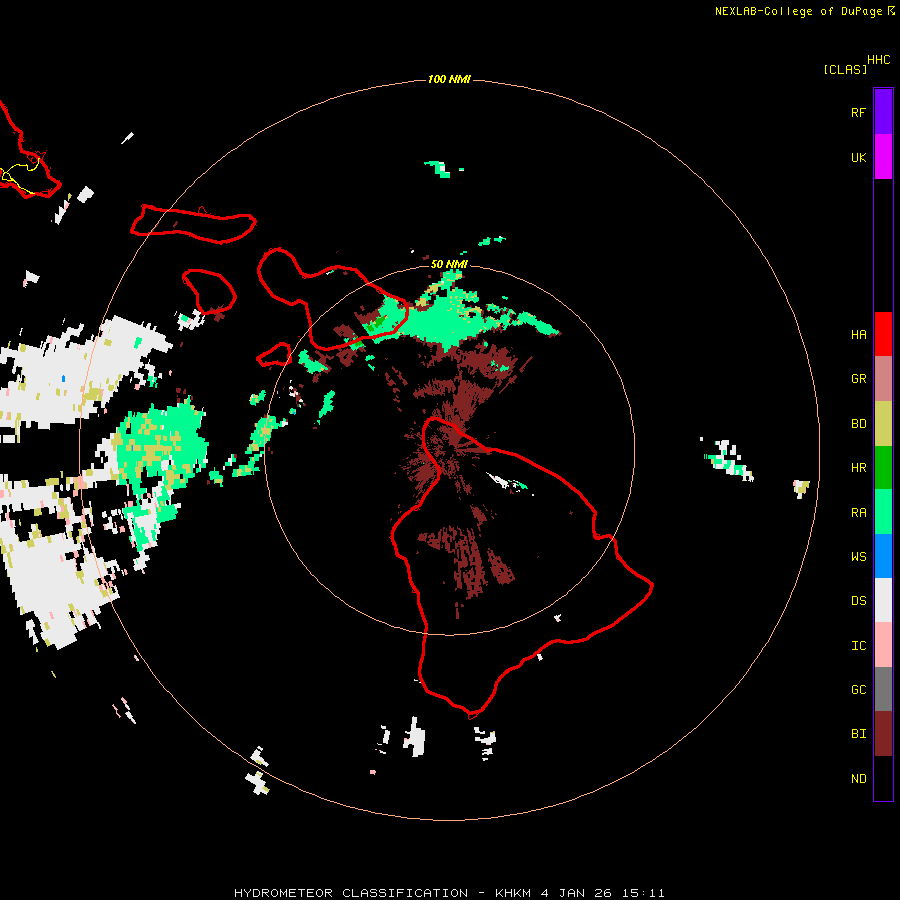The height and width of the screenshot is (900, 900).
Task: Pick the HR dark green legend swatch
Action: (x=883, y=467)
